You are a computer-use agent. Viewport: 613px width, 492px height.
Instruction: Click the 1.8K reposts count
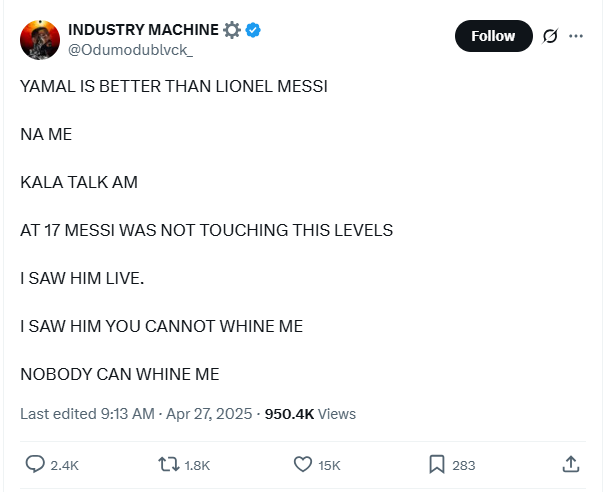pos(198,465)
